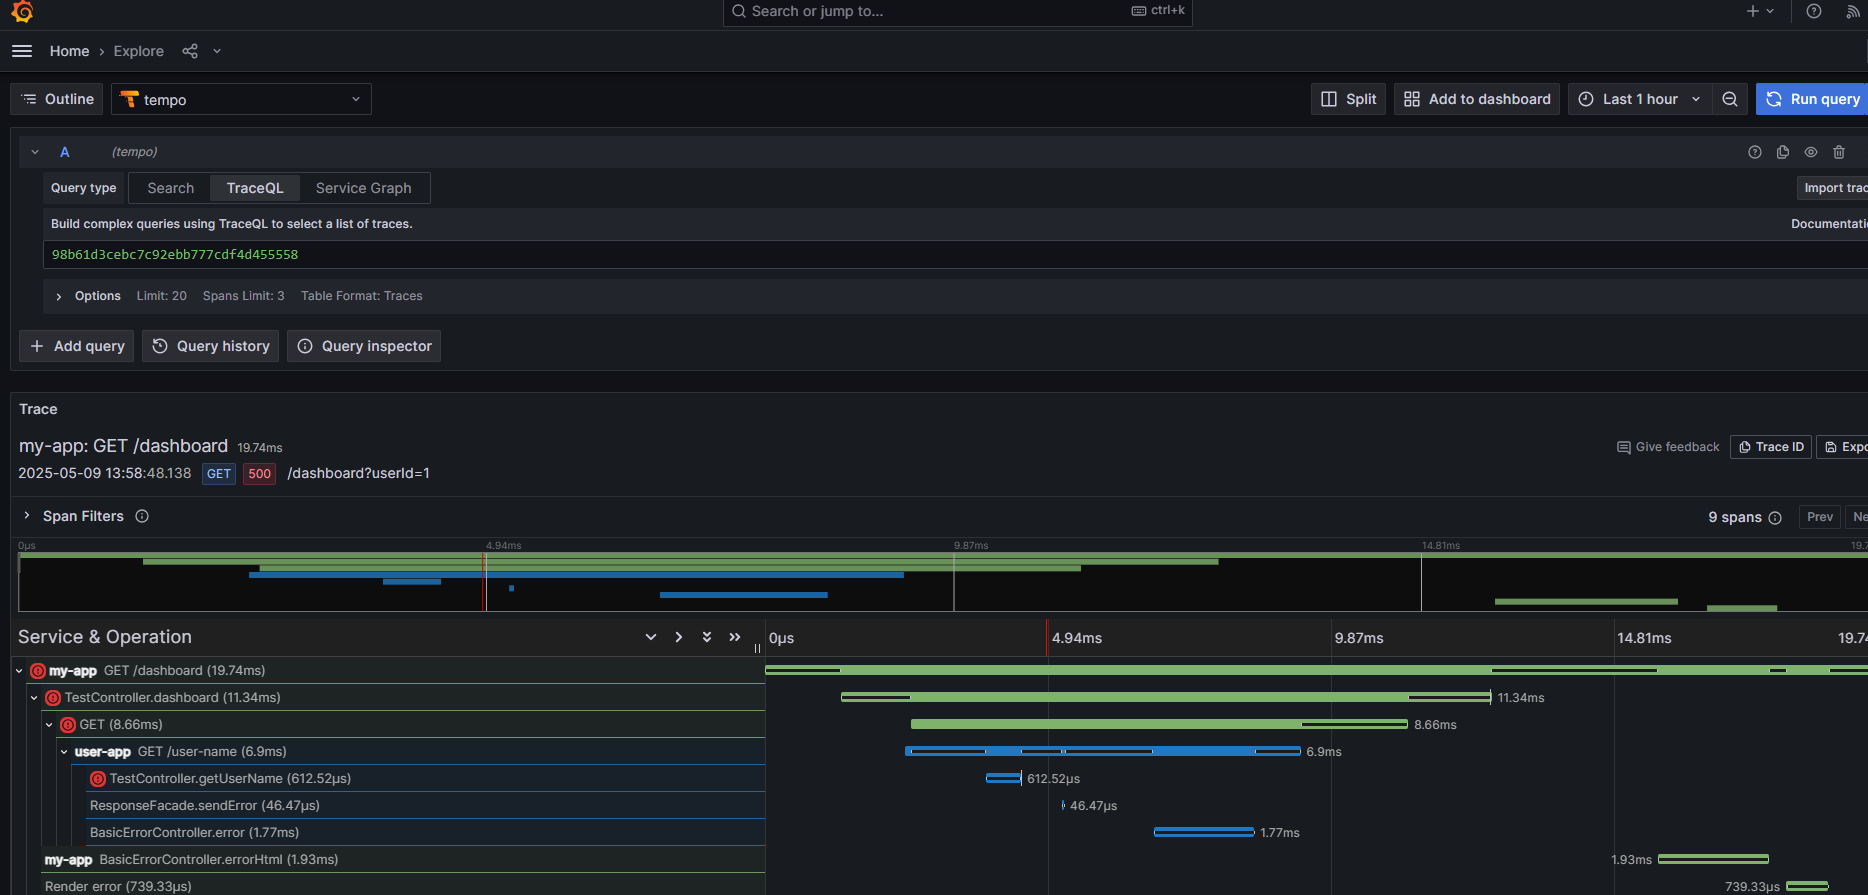1868x895 pixels.
Task: Collapse query row A
Action: pyautogui.click(x=35, y=152)
